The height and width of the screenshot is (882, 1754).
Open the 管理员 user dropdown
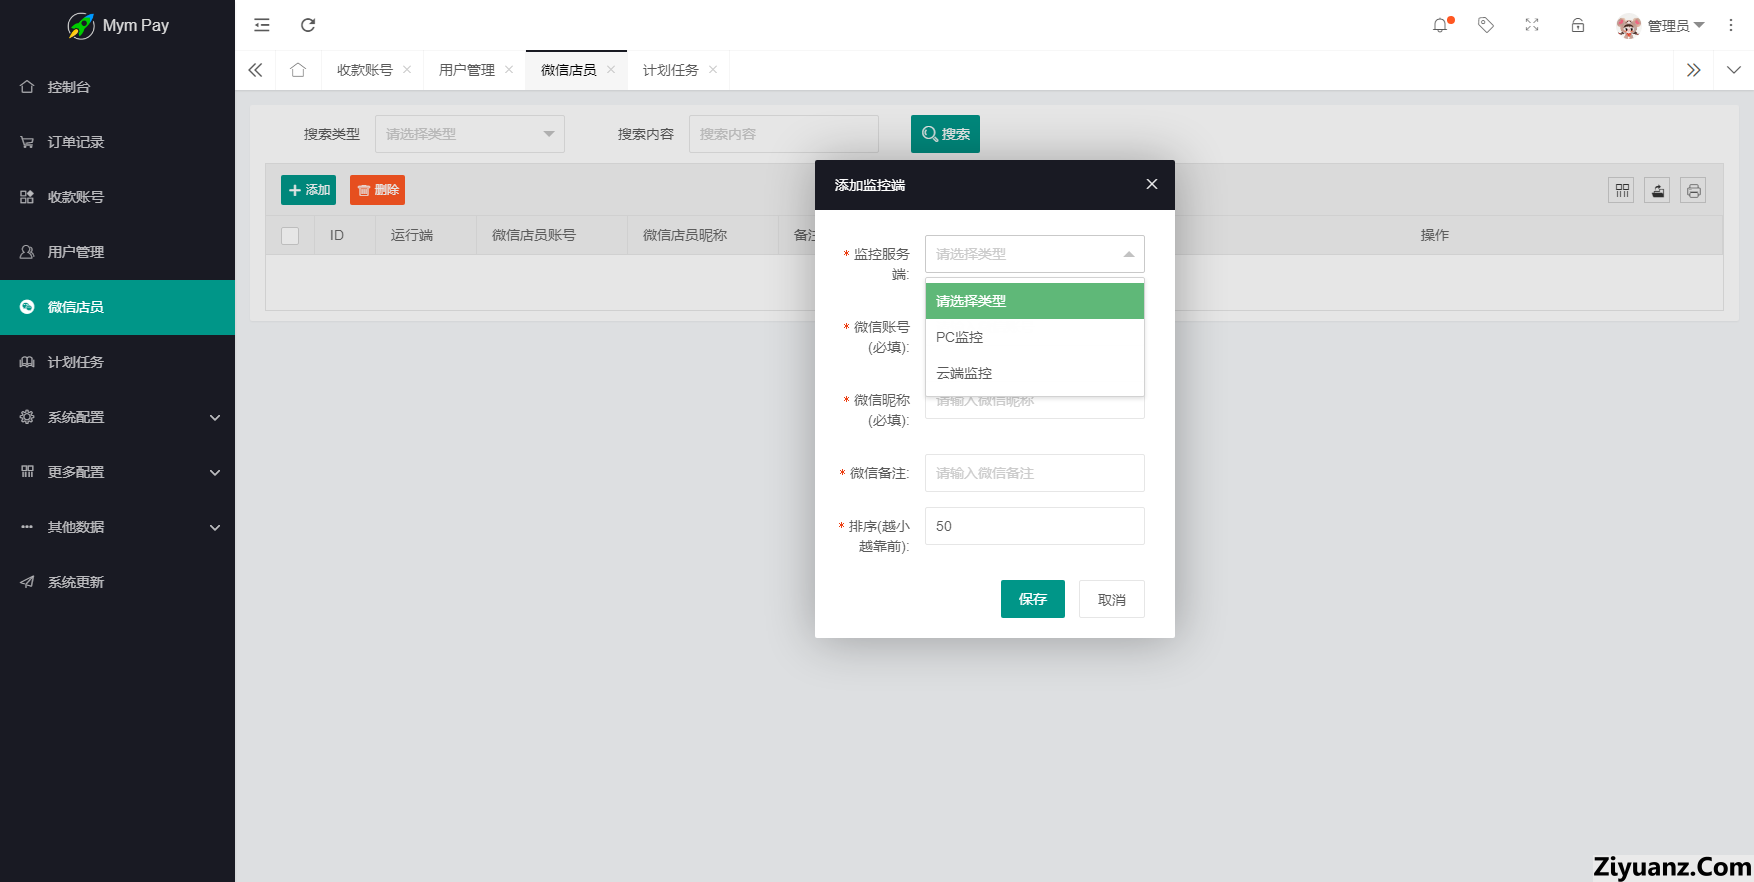click(x=1661, y=26)
